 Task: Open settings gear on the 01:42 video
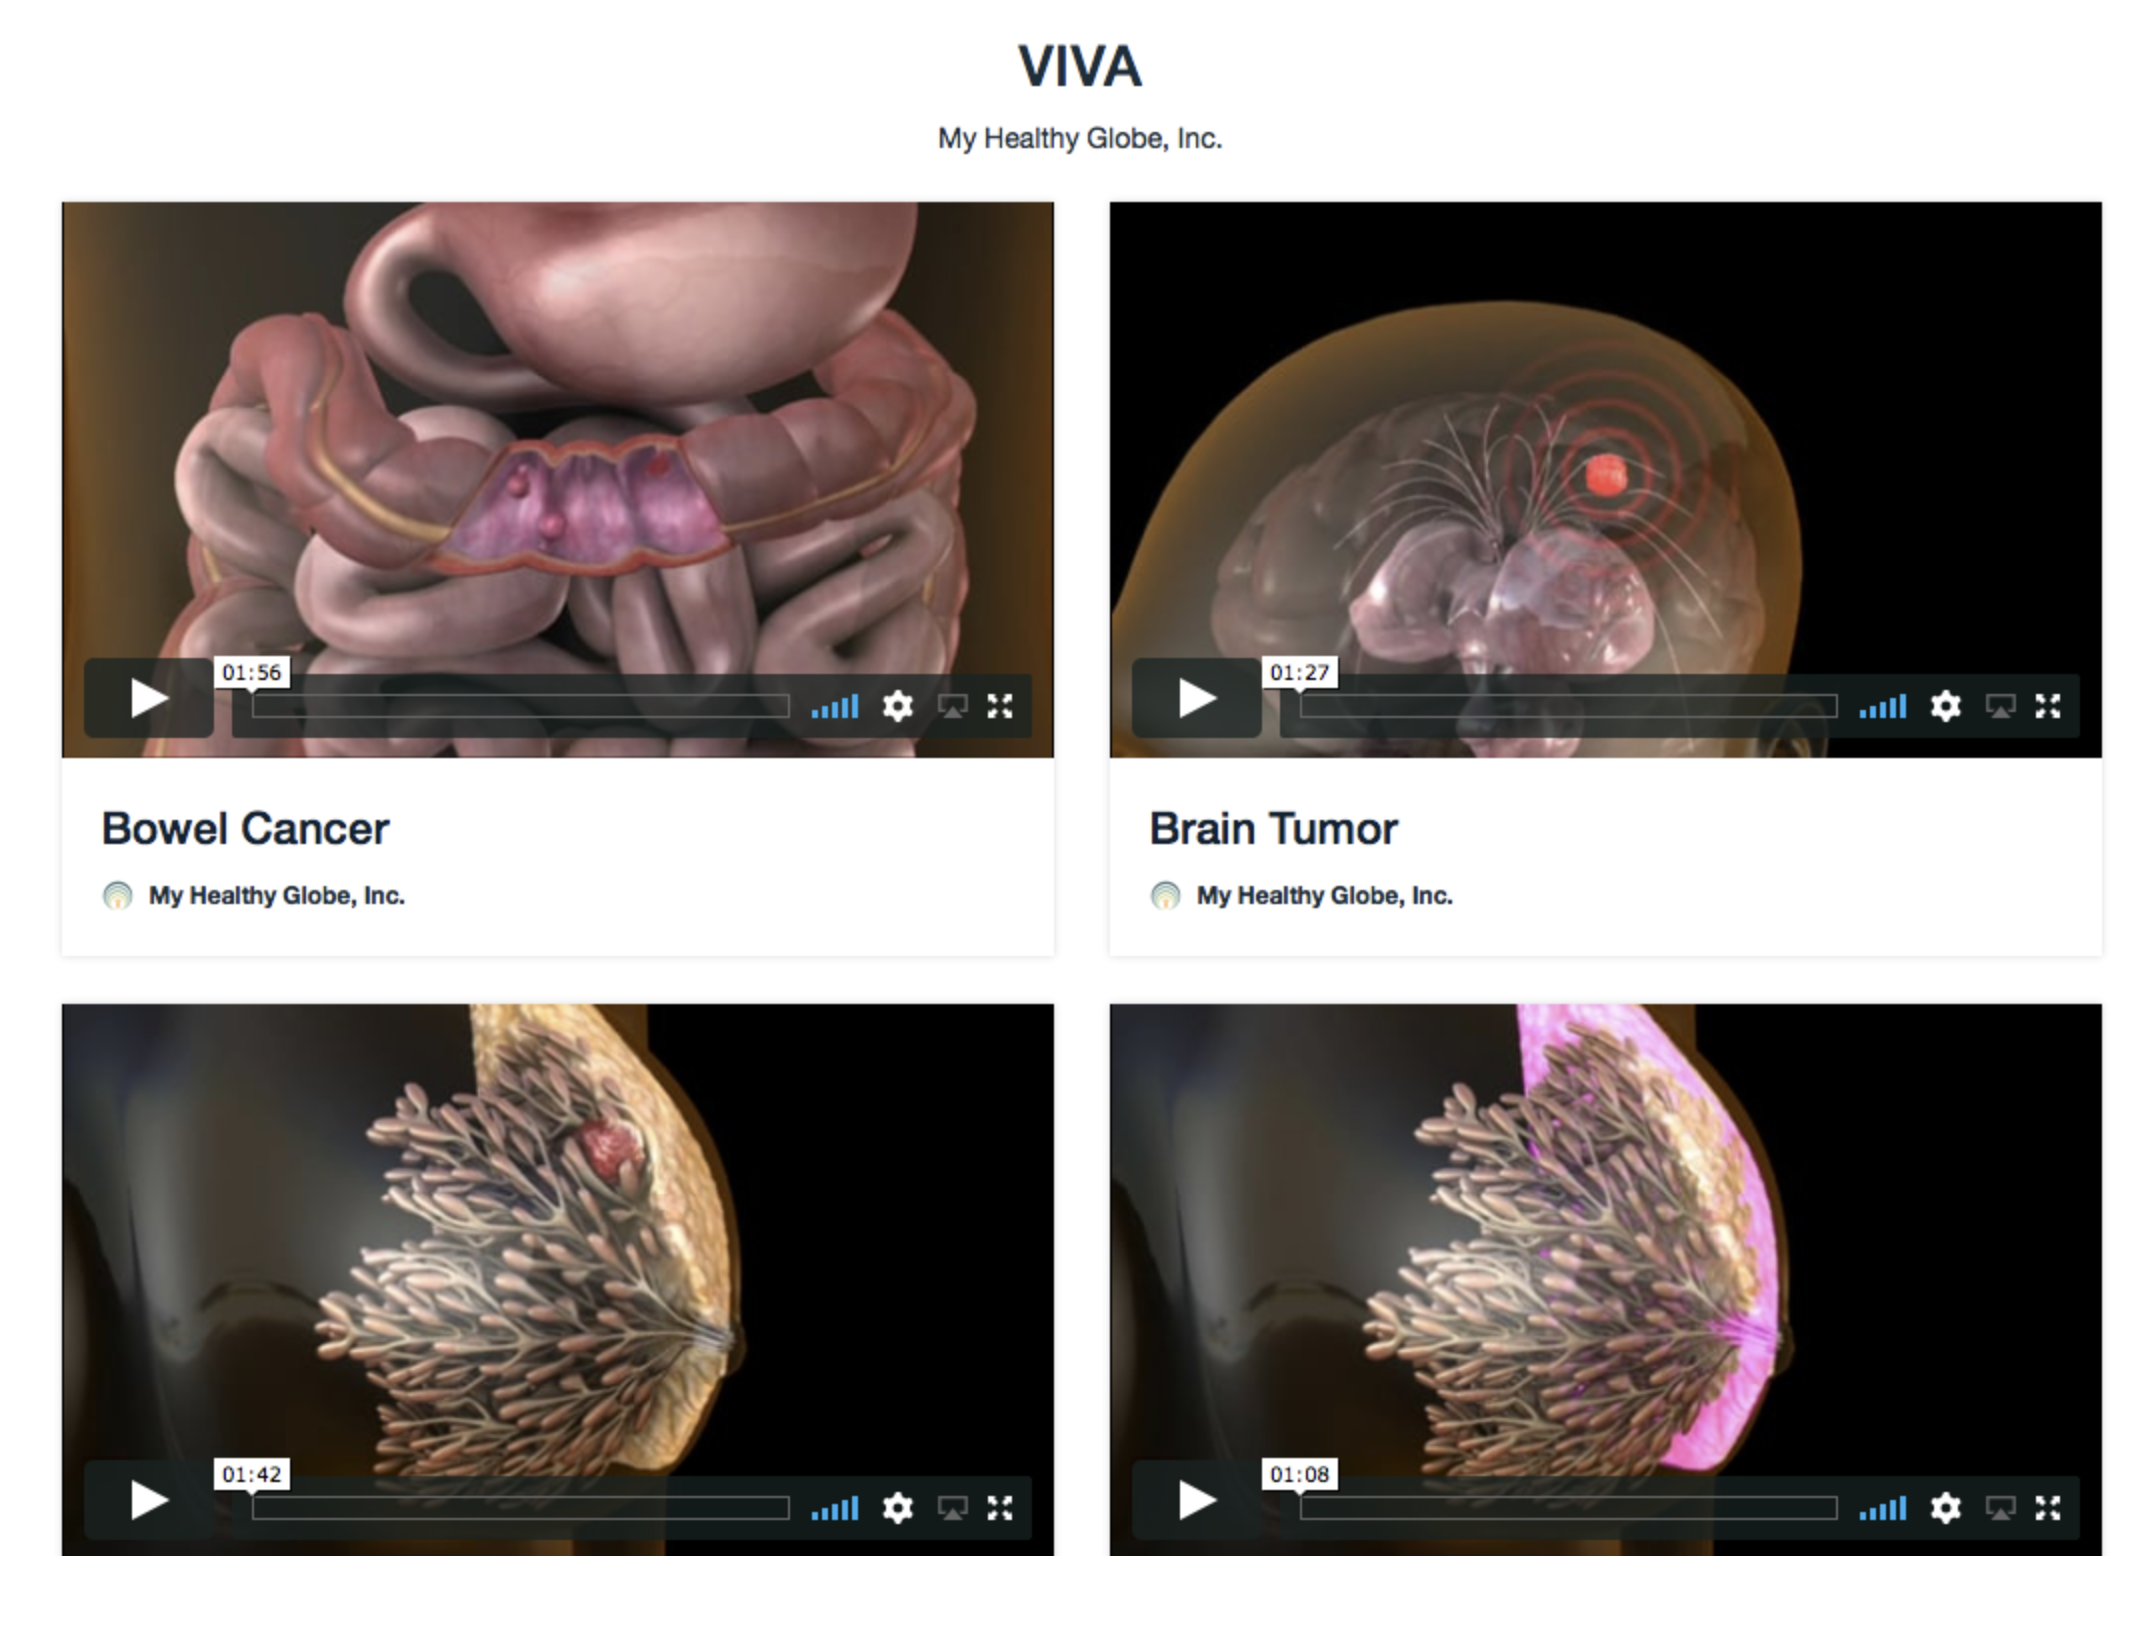tap(898, 1508)
